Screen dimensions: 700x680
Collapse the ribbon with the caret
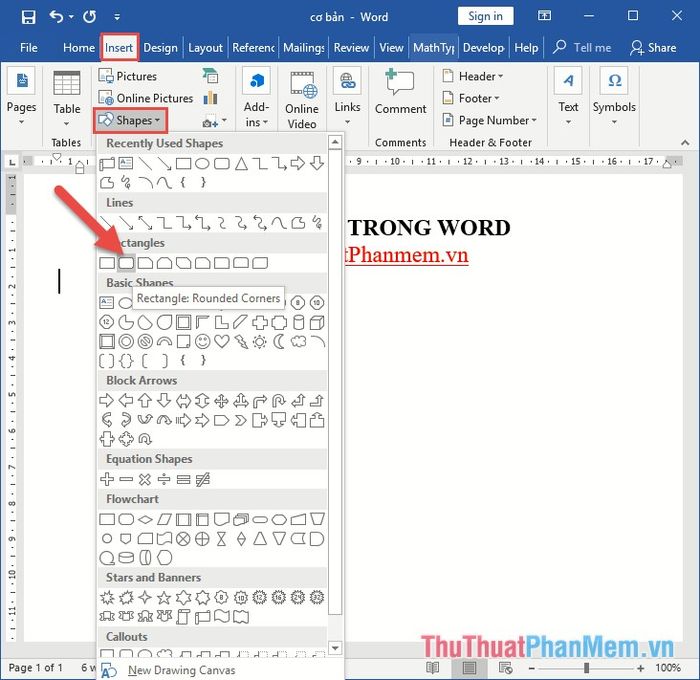tap(685, 143)
